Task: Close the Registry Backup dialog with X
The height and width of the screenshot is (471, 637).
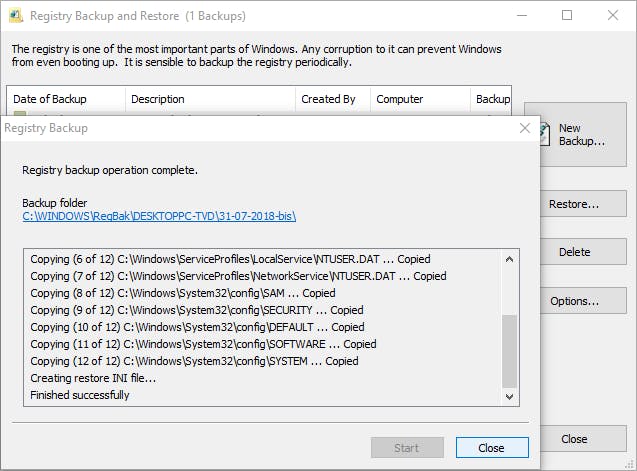Action: click(x=525, y=128)
